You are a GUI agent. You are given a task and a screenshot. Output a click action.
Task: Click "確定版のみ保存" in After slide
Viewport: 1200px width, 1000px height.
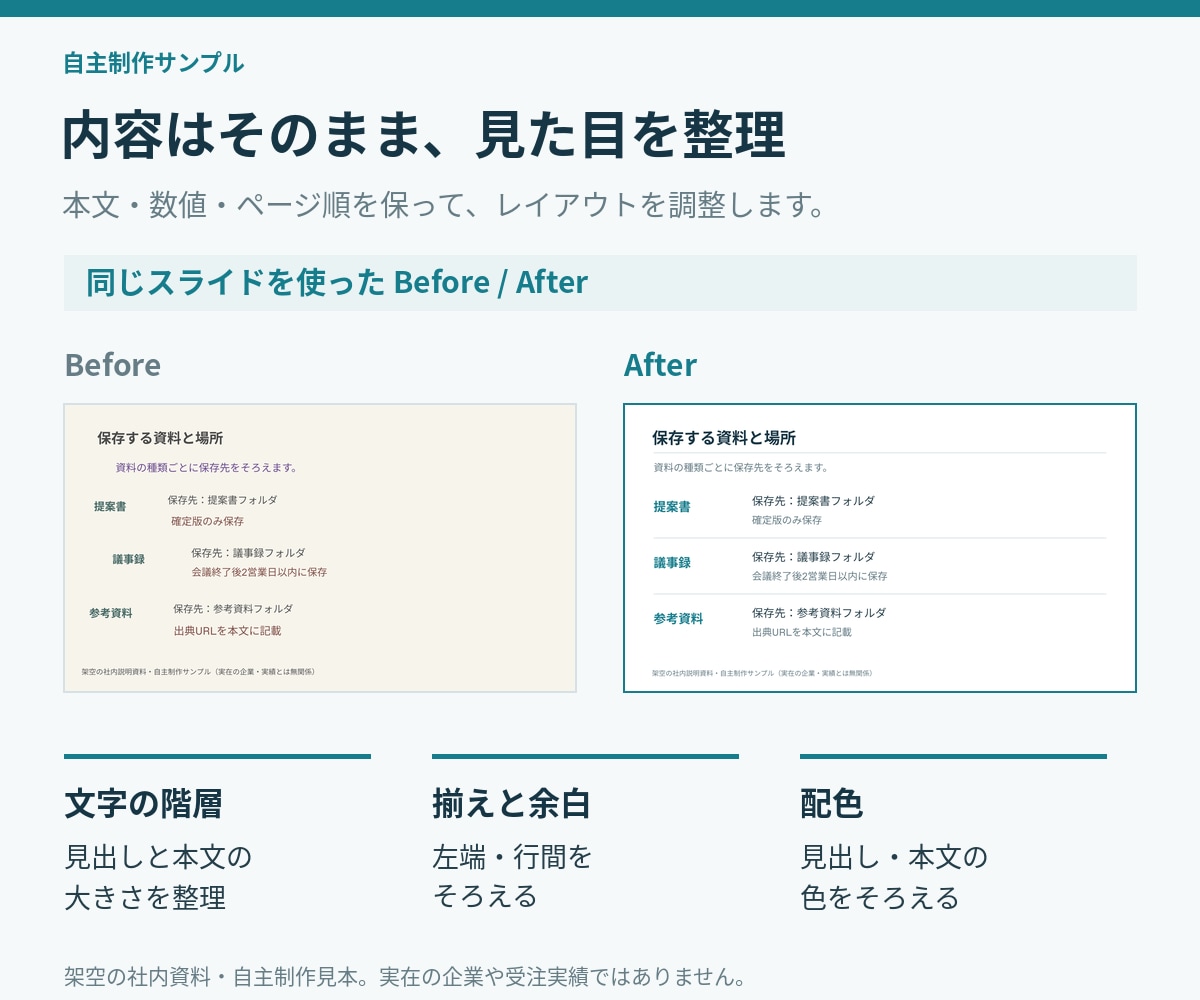tap(787, 520)
